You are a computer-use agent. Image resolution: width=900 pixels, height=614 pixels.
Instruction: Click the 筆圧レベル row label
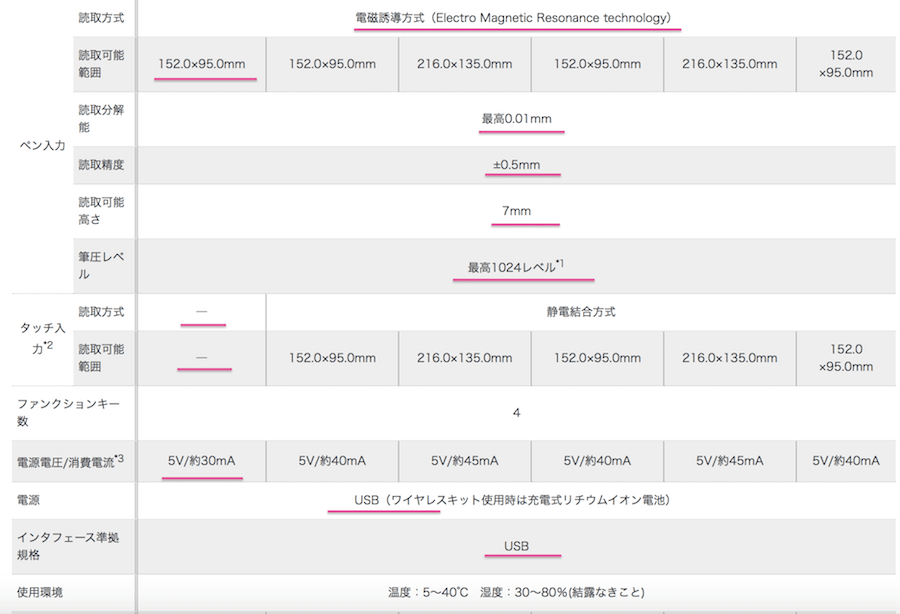click(101, 265)
